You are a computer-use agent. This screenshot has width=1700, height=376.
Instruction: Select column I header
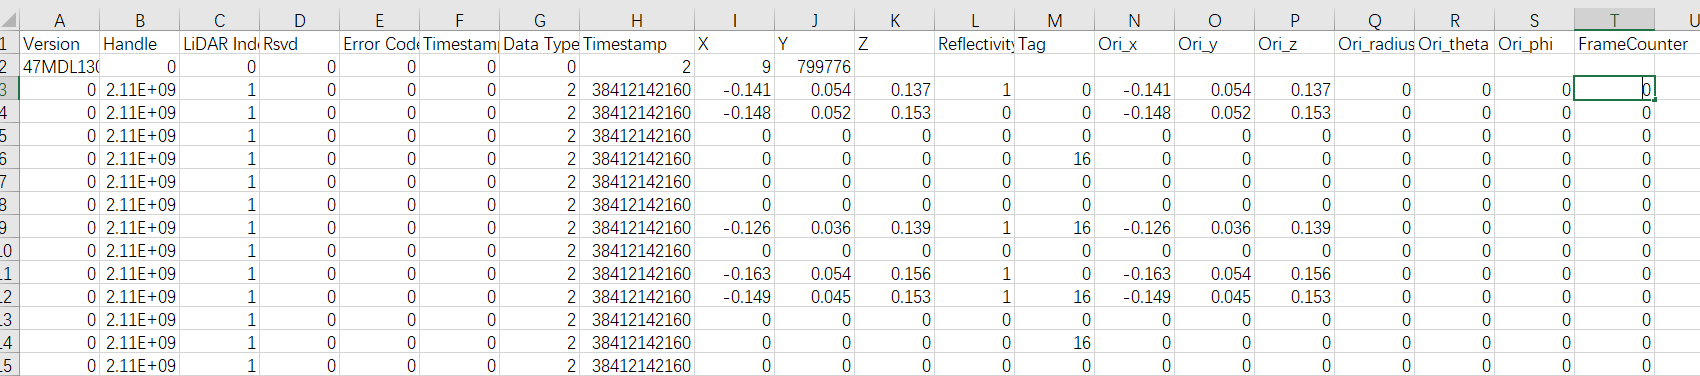coord(735,20)
